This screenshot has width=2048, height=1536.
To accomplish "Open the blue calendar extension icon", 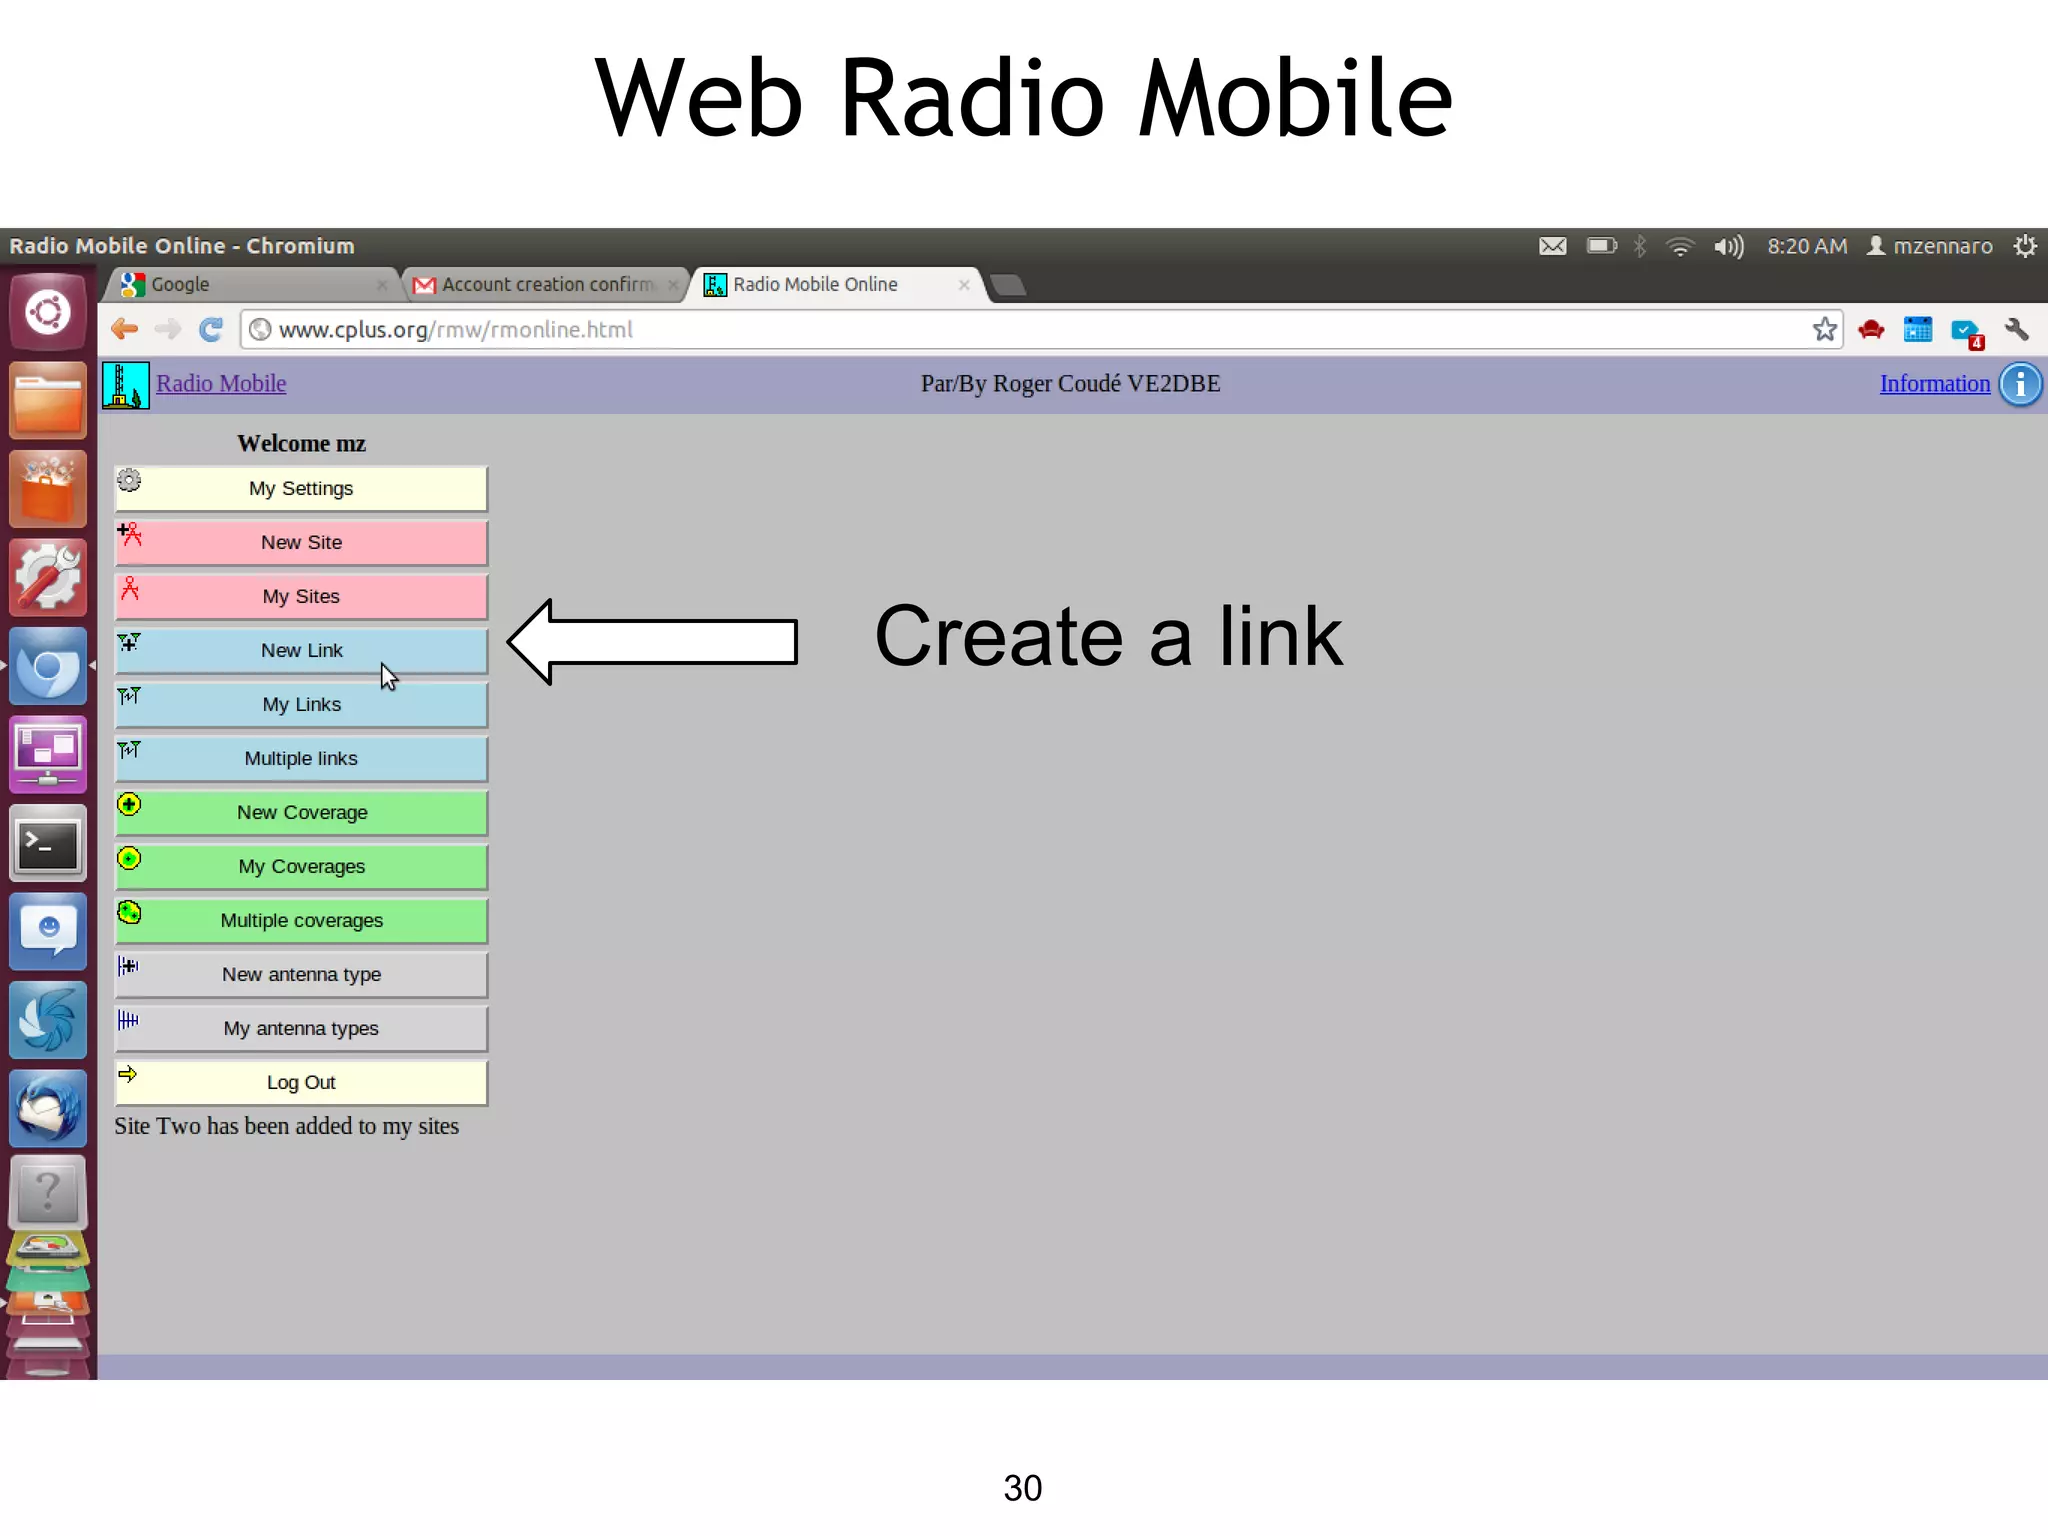I will [x=1918, y=330].
